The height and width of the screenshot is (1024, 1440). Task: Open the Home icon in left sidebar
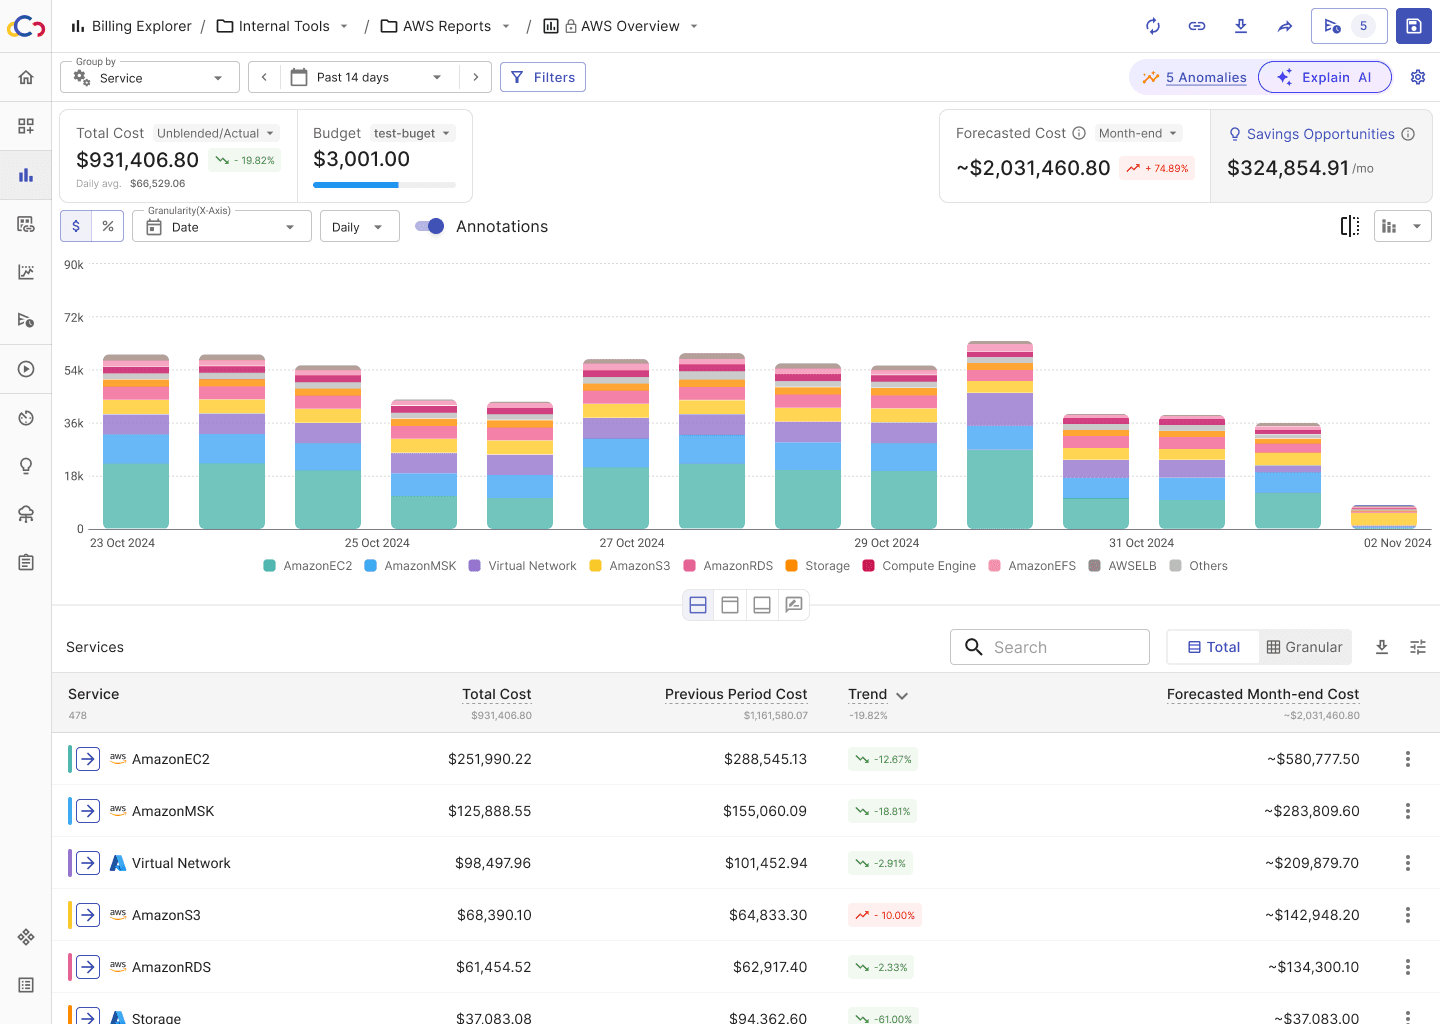tap(26, 77)
